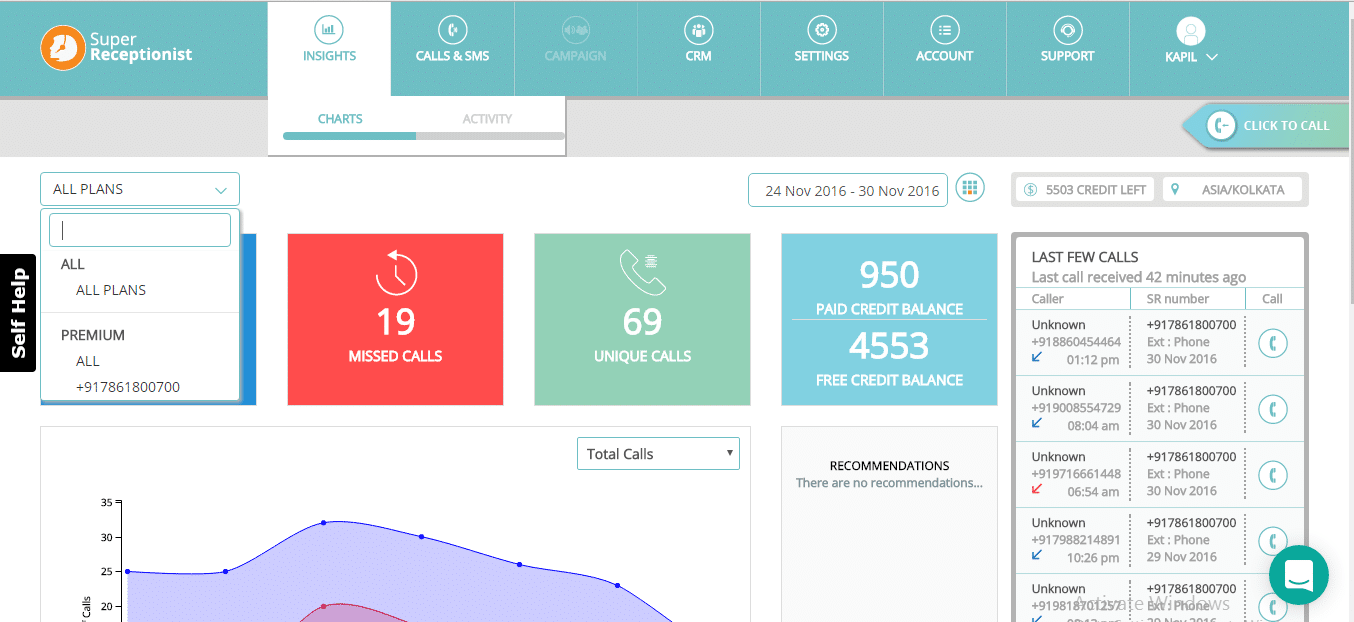Viewport: 1354px width, 622px height.
Task: Click the Missed Calls red card
Action: (395, 320)
